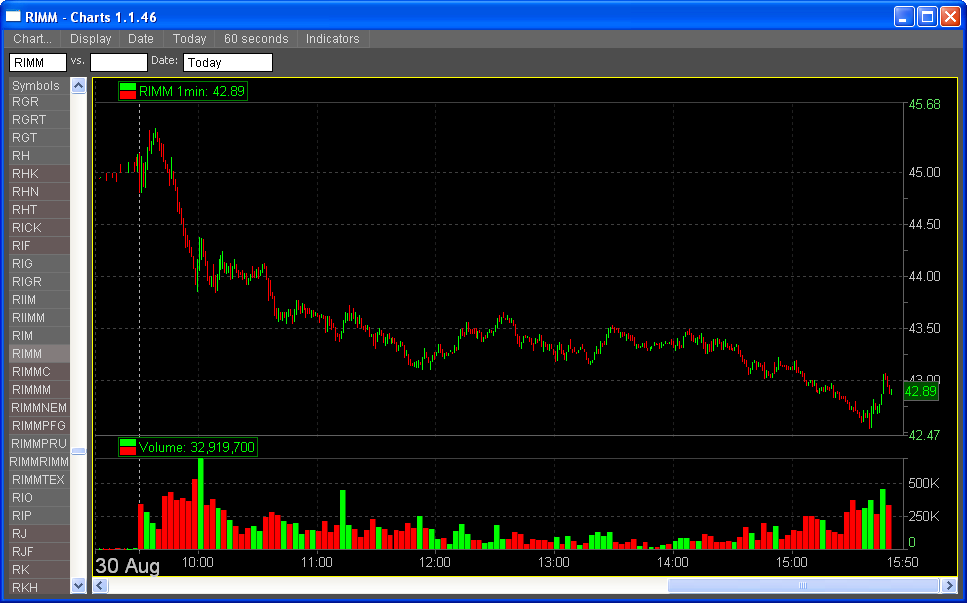The height and width of the screenshot is (603, 967).
Task: Select symbol RGR in list
Action: (x=39, y=102)
